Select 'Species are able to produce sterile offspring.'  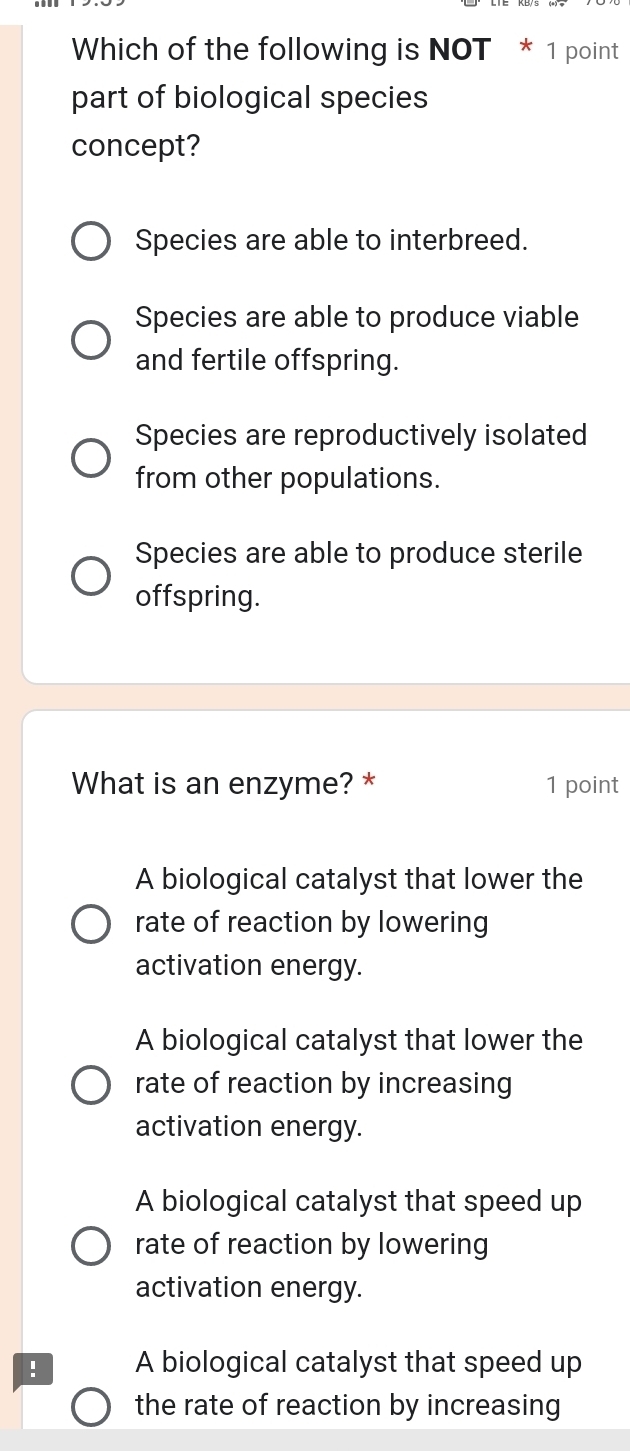coord(91,575)
